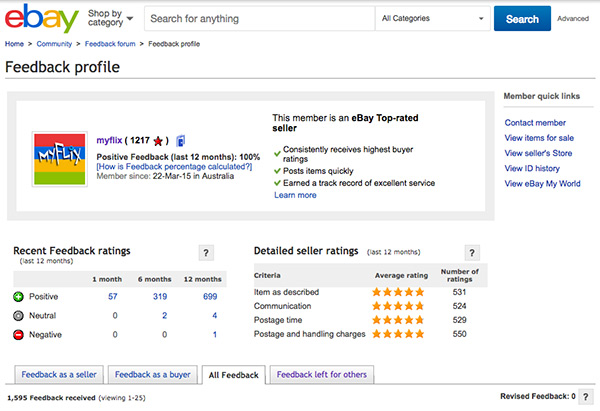Open 699 positive ratings for 12 months

210,297
